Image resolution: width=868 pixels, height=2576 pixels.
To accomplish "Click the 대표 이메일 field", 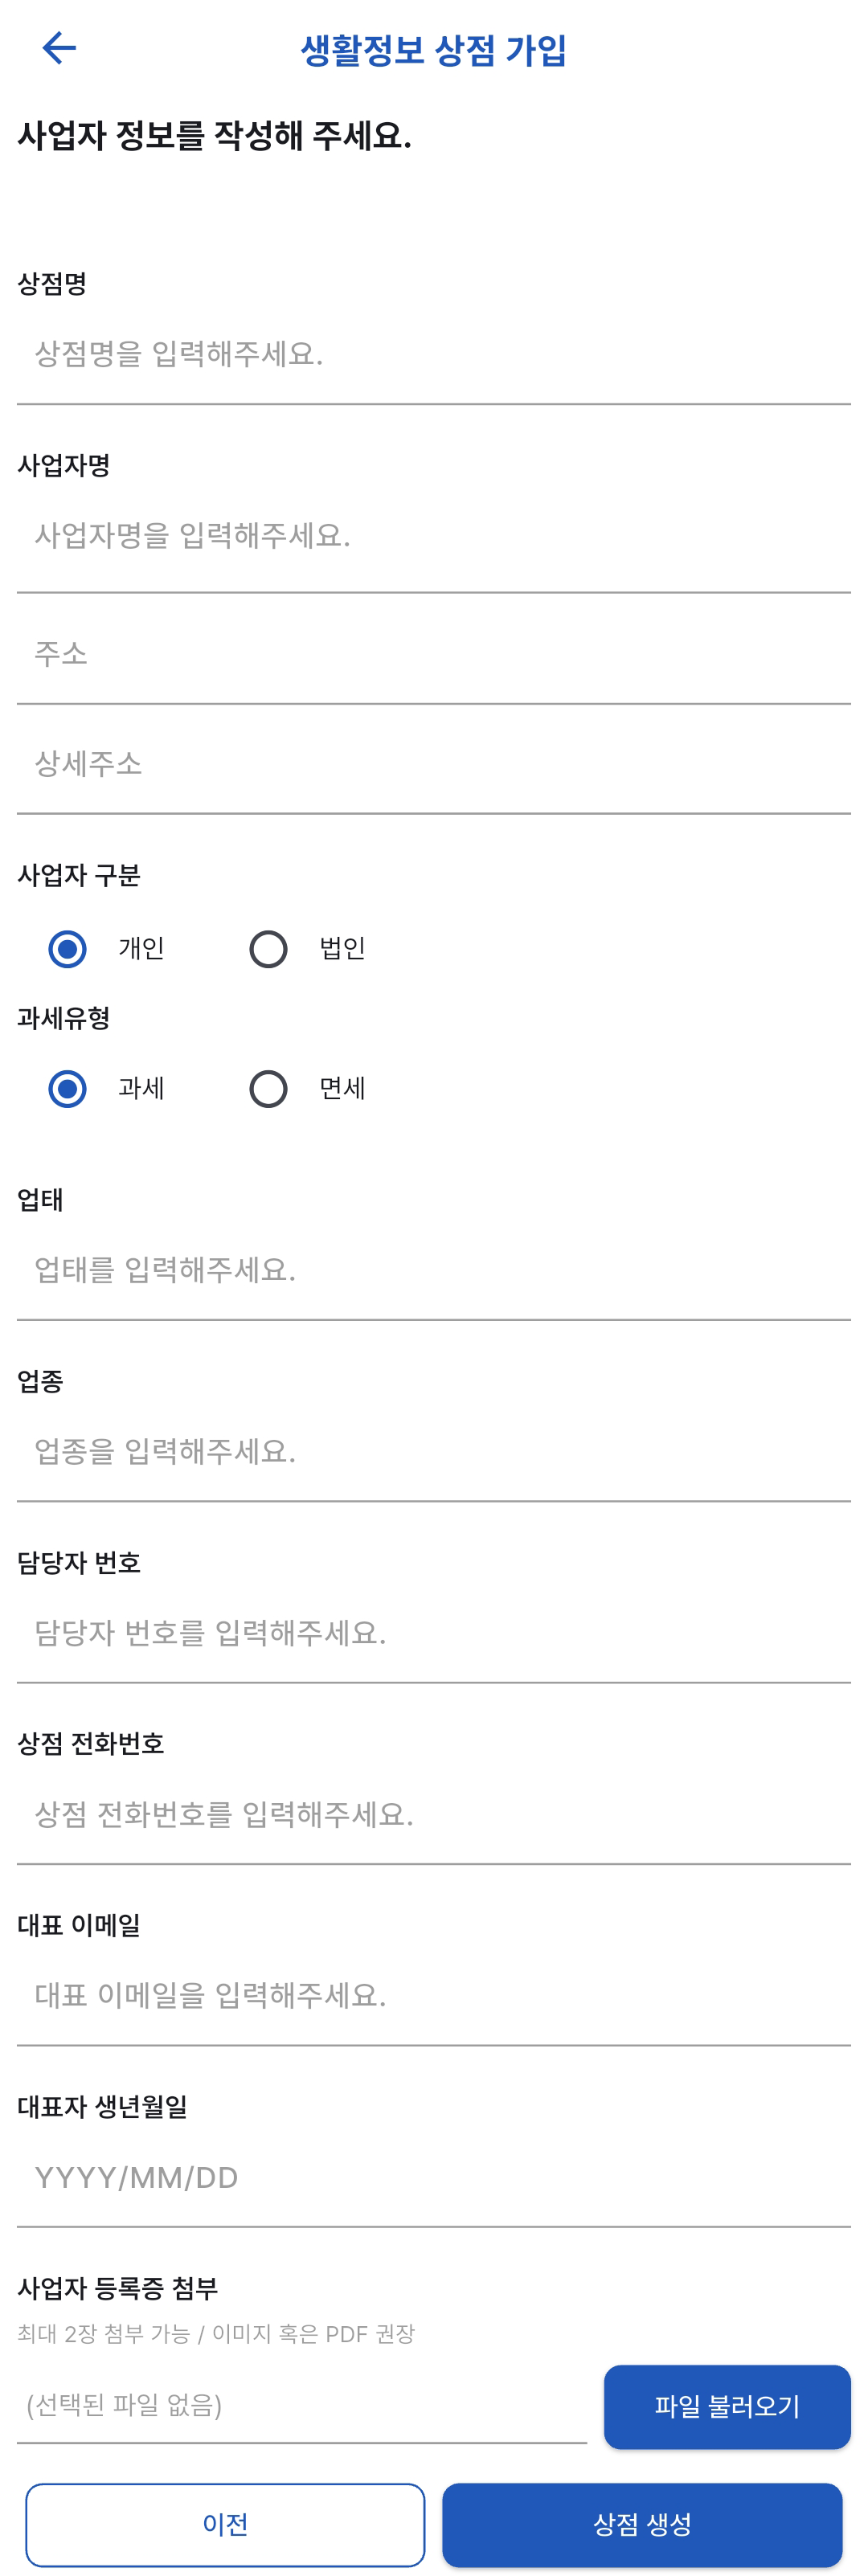I will click(x=433, y=1995).
